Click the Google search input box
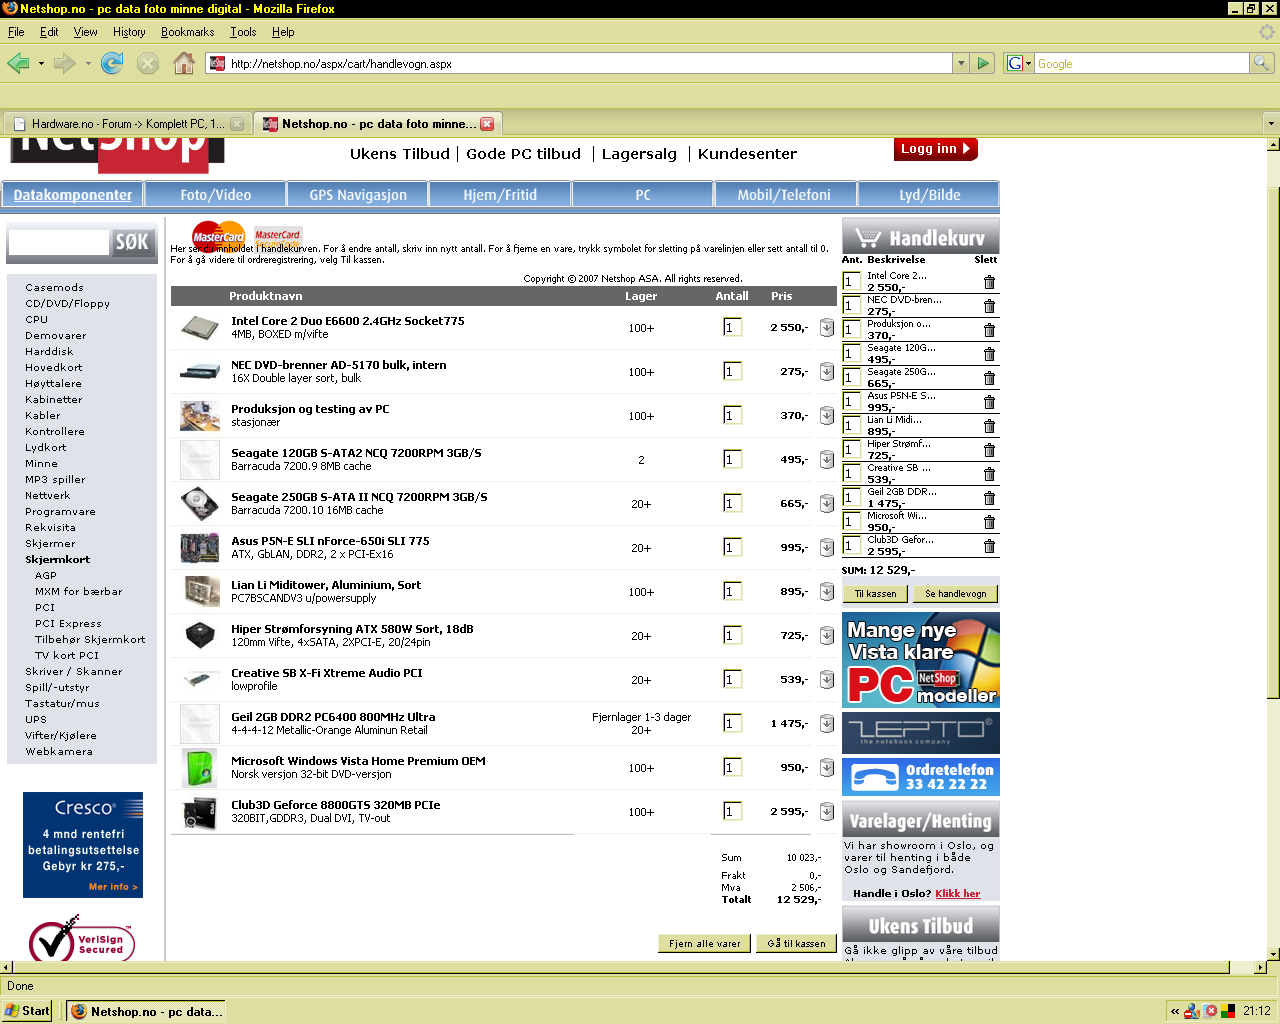 (x=1141, y=63)
